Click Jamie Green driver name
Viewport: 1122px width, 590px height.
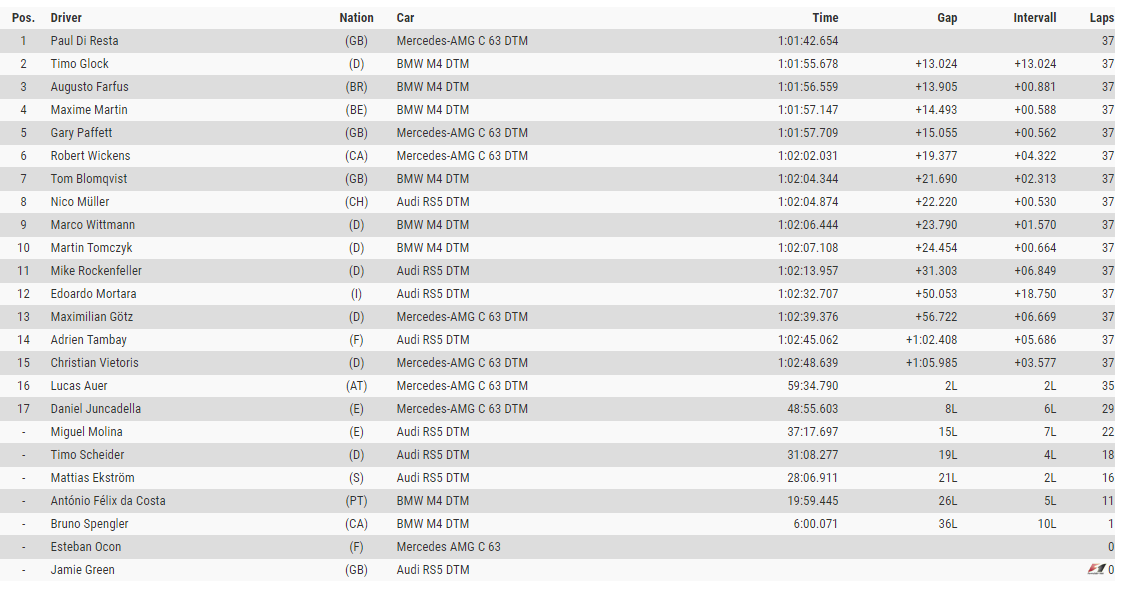point(82,570)
